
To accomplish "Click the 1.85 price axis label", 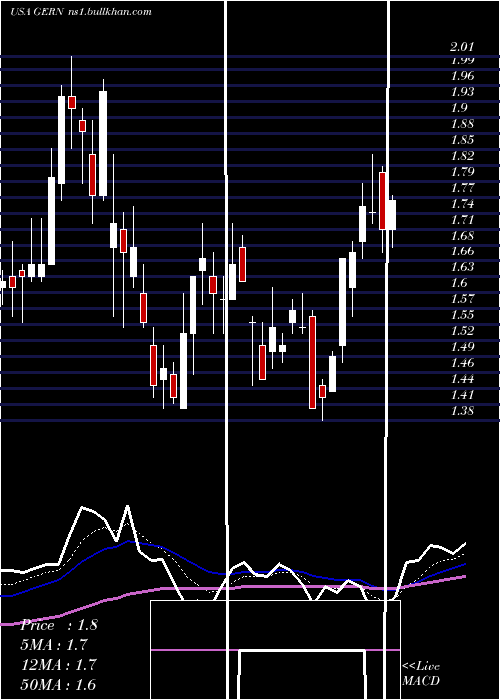I will pyautogui.click(x=462, y=140).
